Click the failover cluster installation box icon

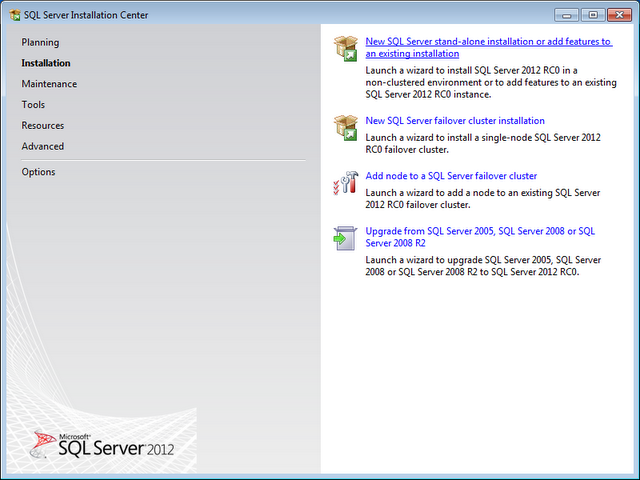pyautogui.click(x=346, y=128)
